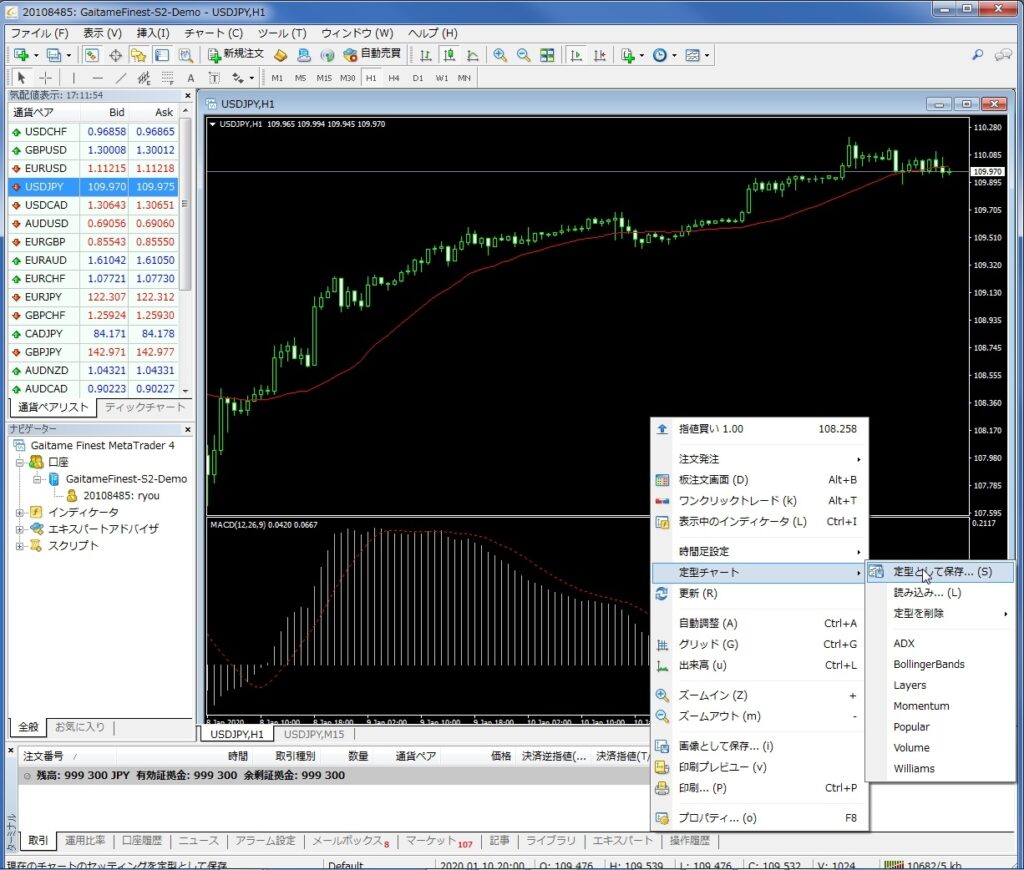Choose 読み込み... (L) in submenu

[940, 592]
